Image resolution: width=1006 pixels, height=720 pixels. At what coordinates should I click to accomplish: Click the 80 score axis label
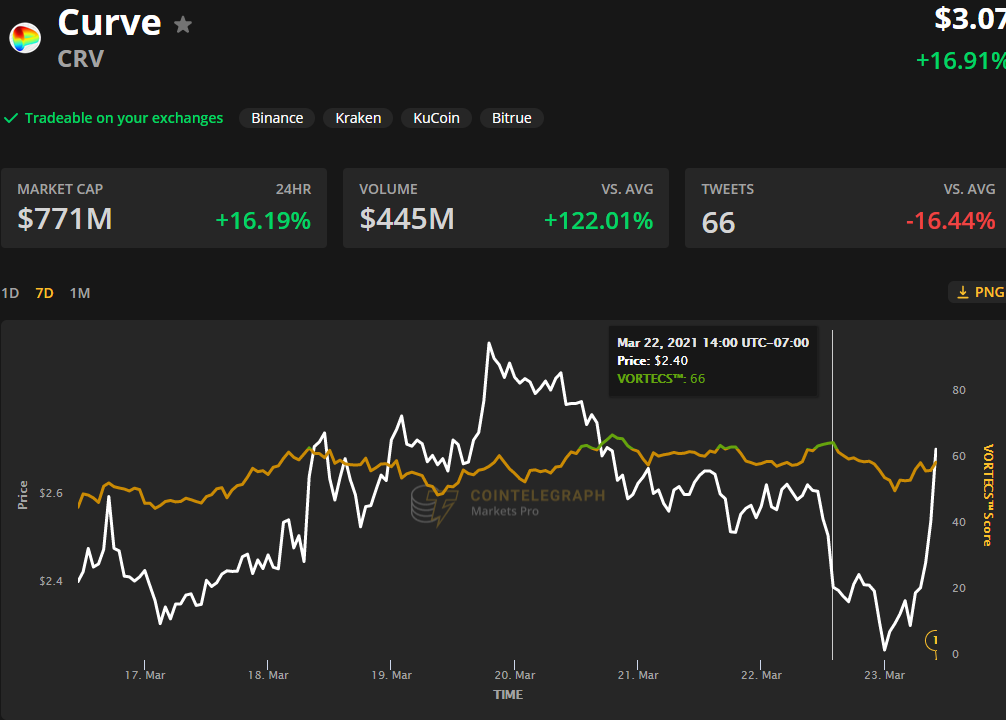[x=959, y=390]
